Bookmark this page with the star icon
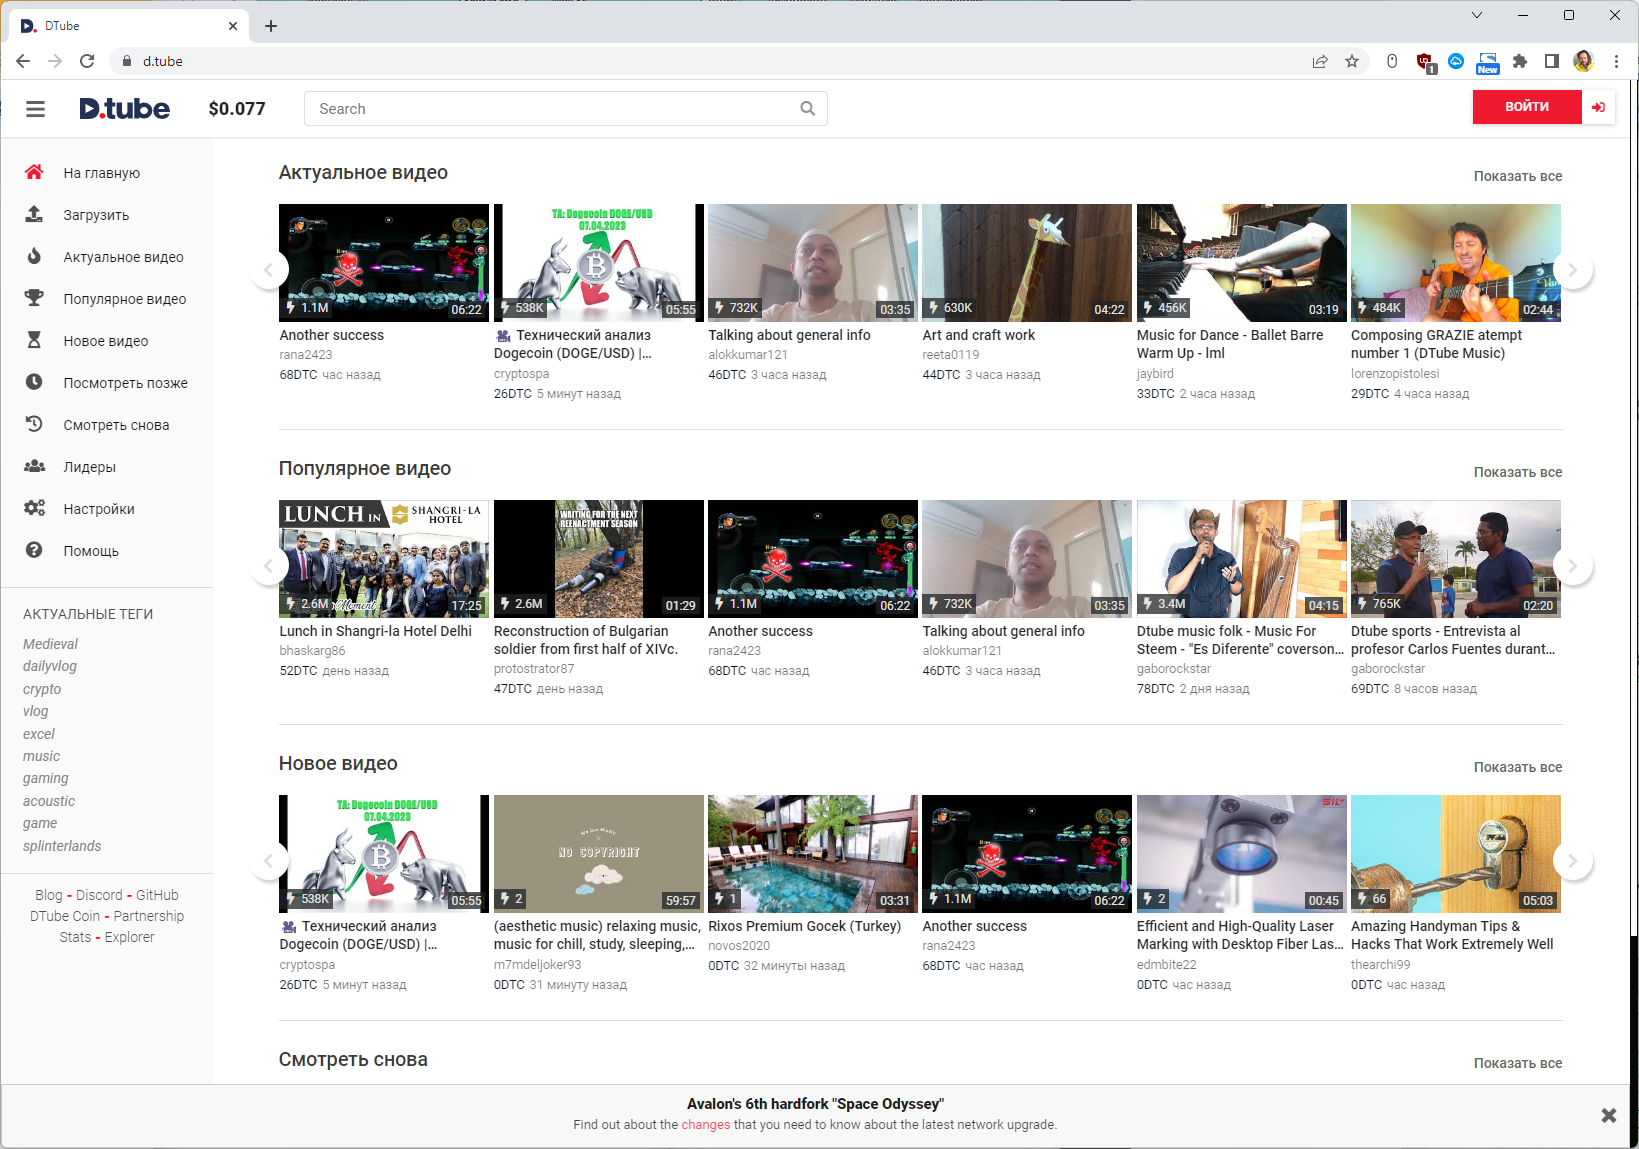This screenshot has width=1639, height=1149. pos(1352,61)
